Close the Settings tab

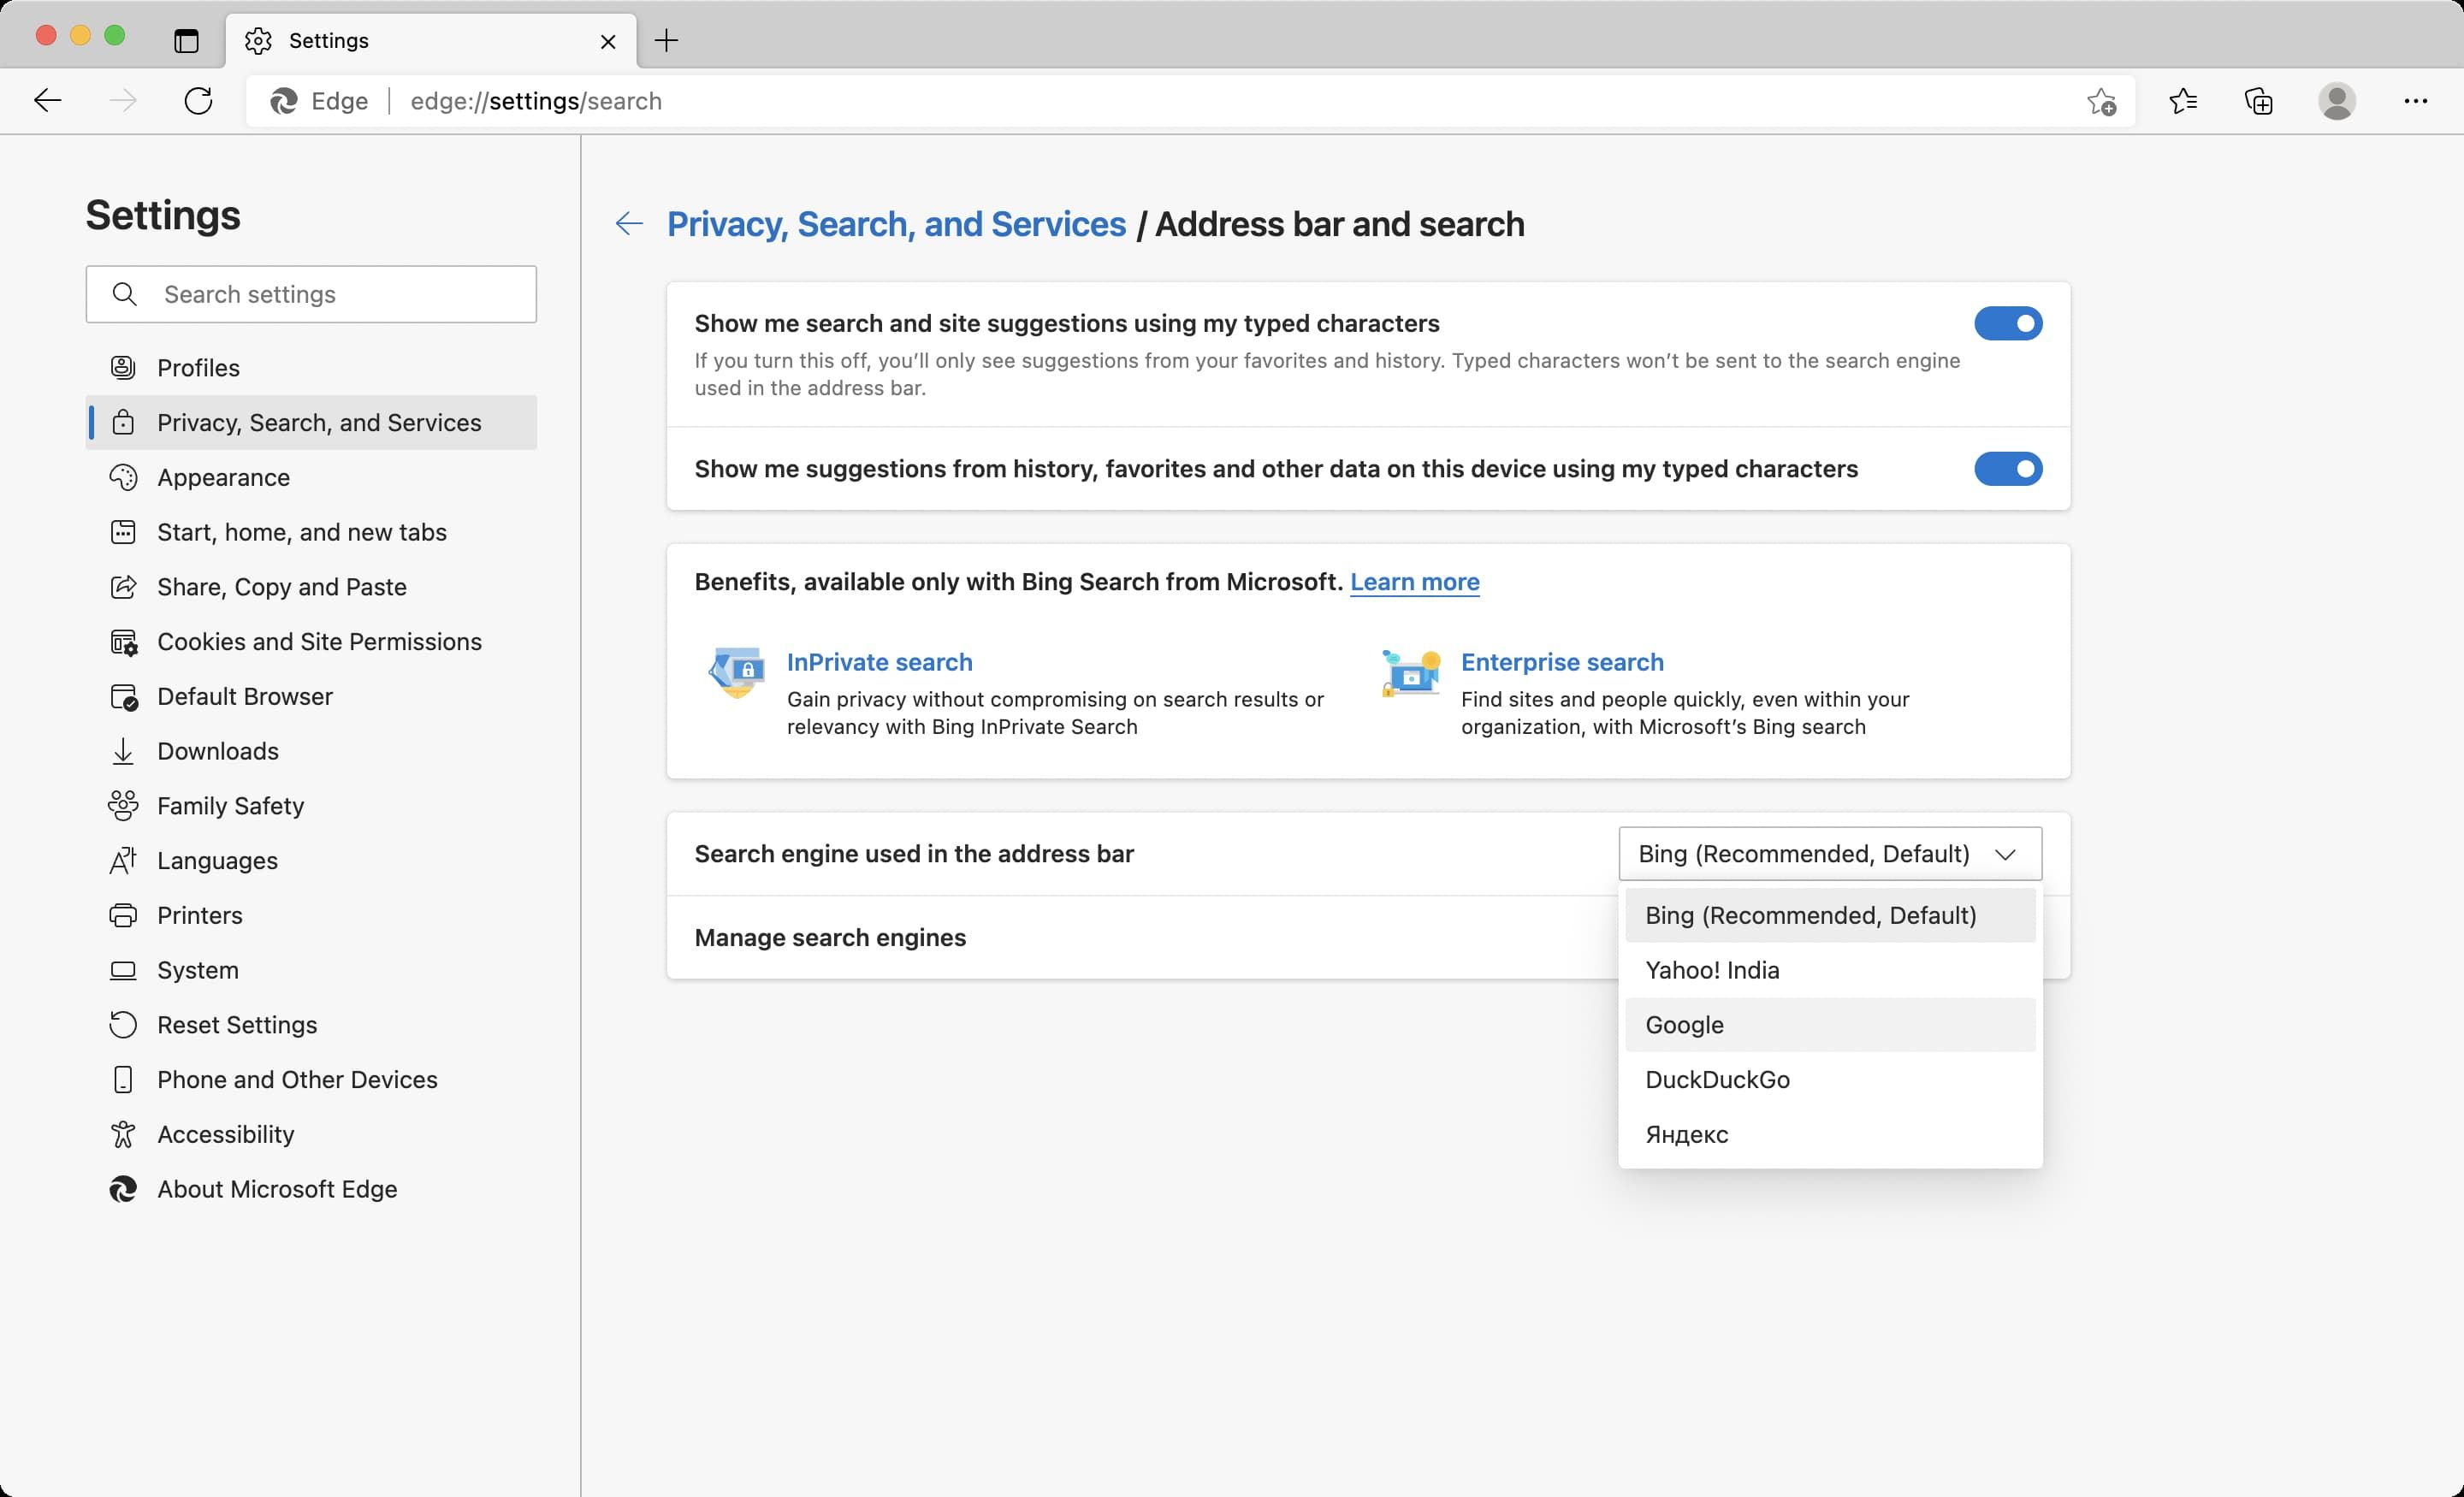[608, 41]
